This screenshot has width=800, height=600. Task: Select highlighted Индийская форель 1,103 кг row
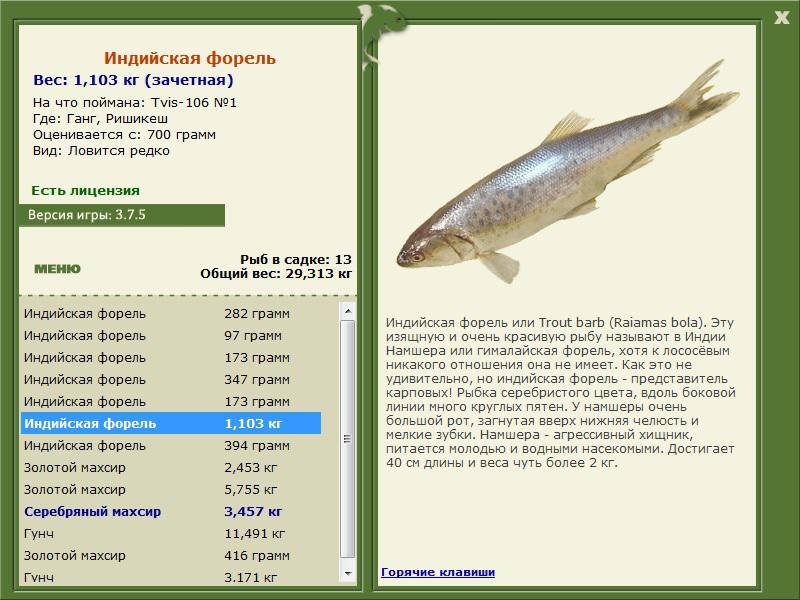pyautogui.click(x=171, y=423)
